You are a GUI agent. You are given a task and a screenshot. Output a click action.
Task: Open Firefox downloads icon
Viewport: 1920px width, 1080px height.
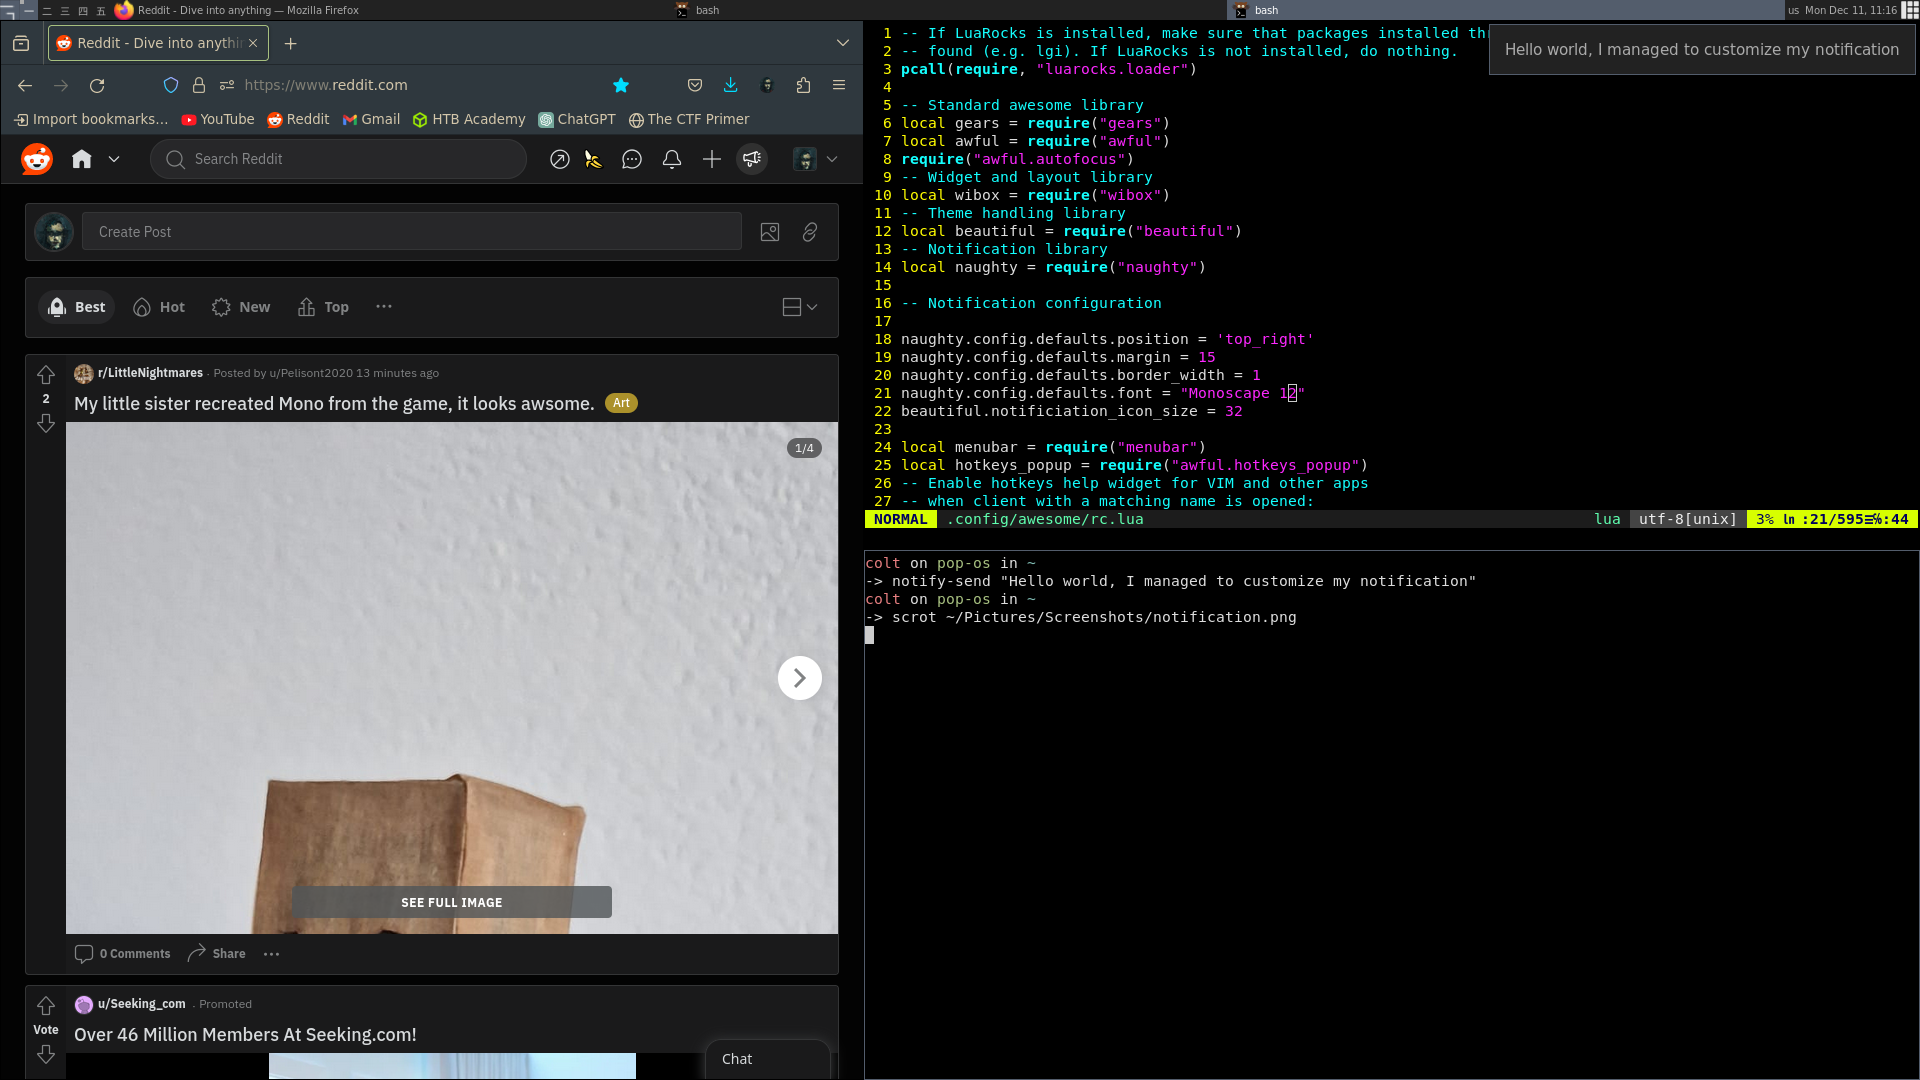731,85
